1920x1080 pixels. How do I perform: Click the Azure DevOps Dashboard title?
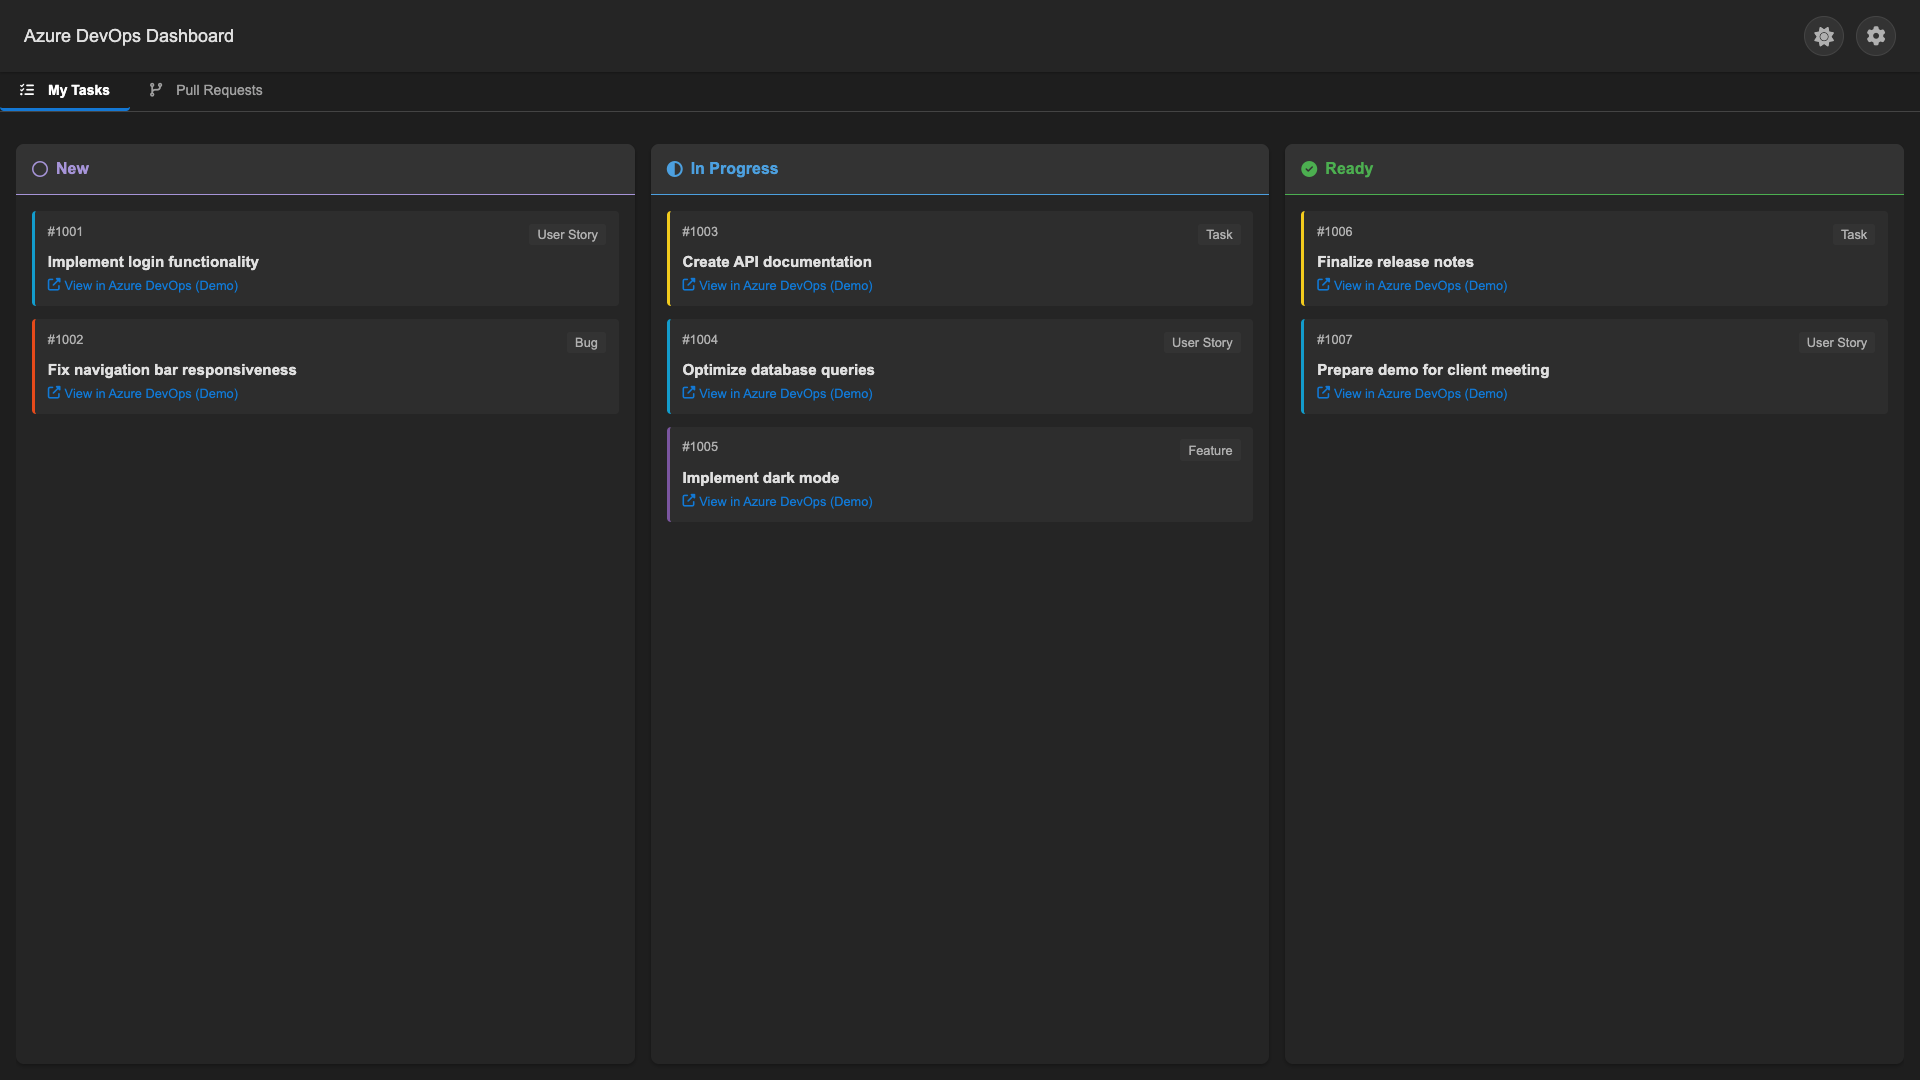tap(129, 36)
